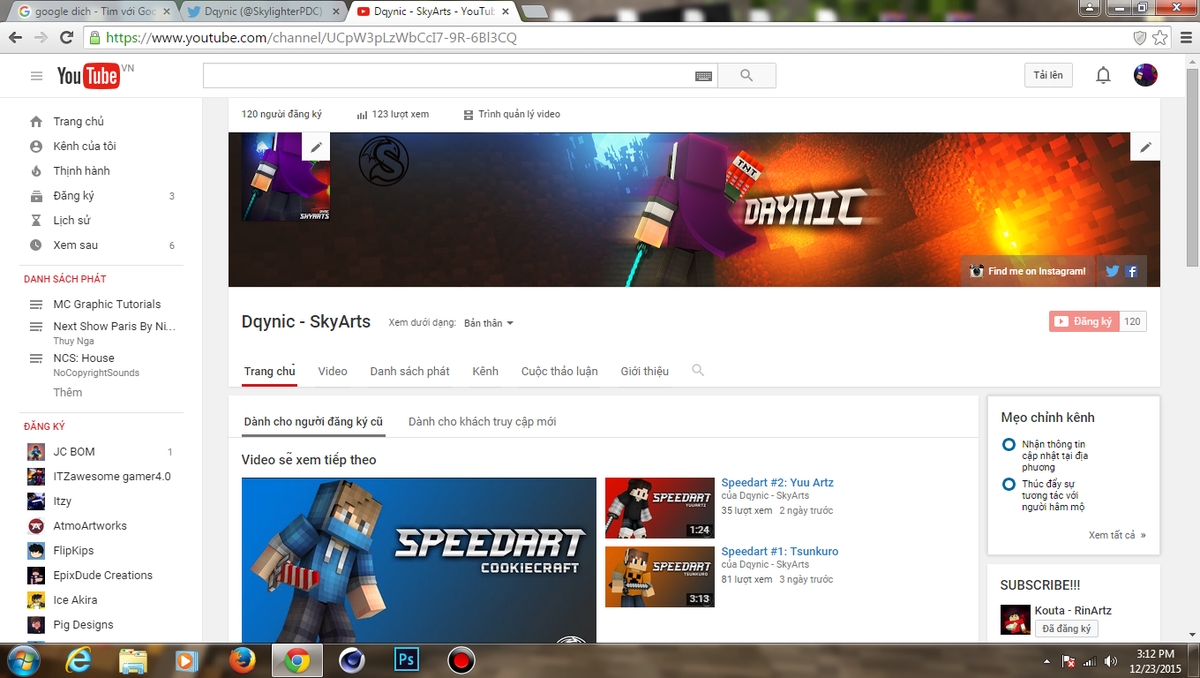Open Speedart #1: Tsunkuro video link

[780, 552]
